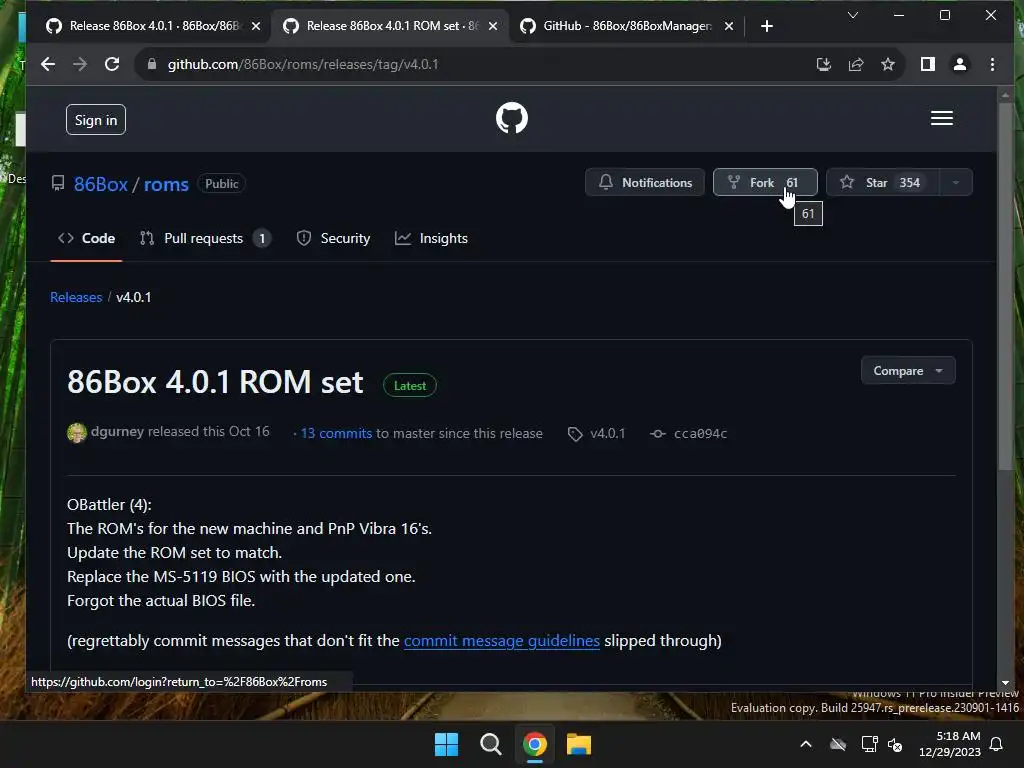Open Chrome three-dot menu
Screen dimensions: 1024x768
(992, 64)
